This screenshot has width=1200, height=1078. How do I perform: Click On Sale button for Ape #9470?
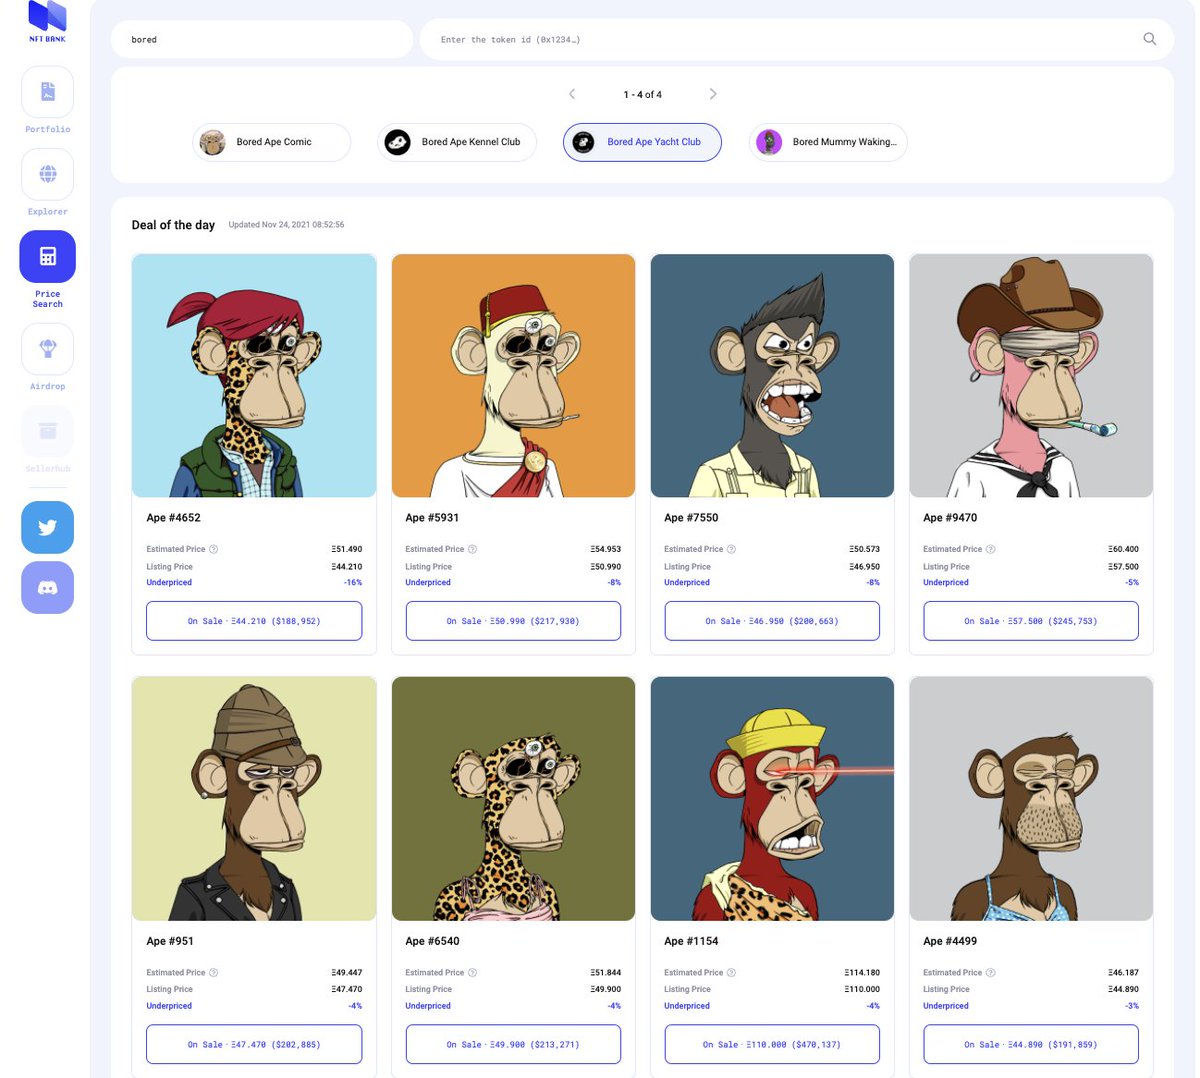[x=1031, y=621]
